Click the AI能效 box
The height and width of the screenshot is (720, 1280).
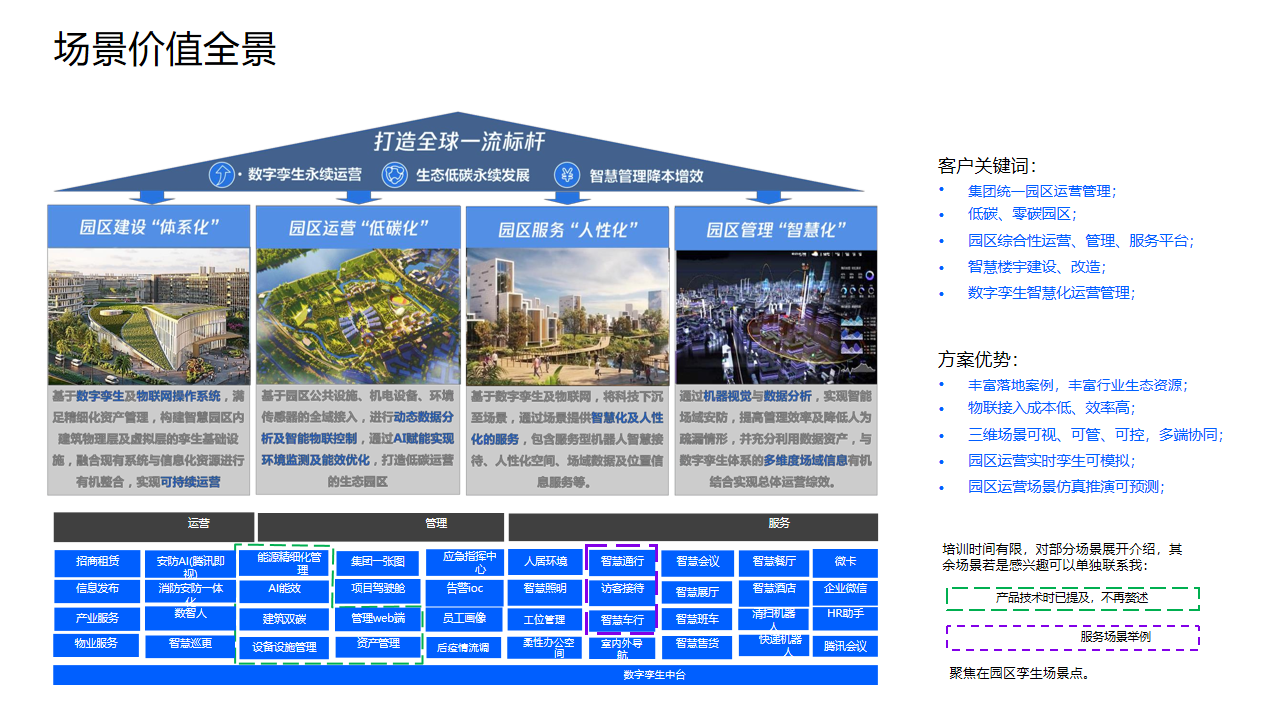pyautogui.click(x=284, y=591)
